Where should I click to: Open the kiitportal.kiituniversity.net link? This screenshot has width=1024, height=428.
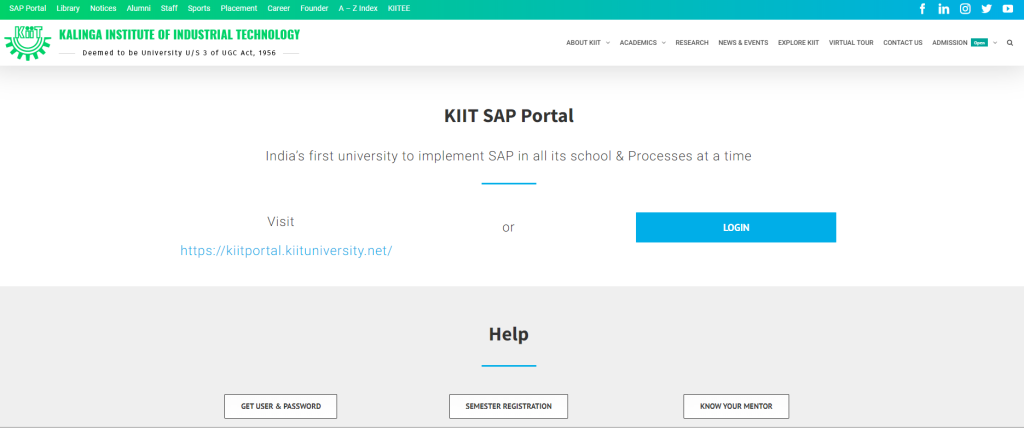(286, 251)
